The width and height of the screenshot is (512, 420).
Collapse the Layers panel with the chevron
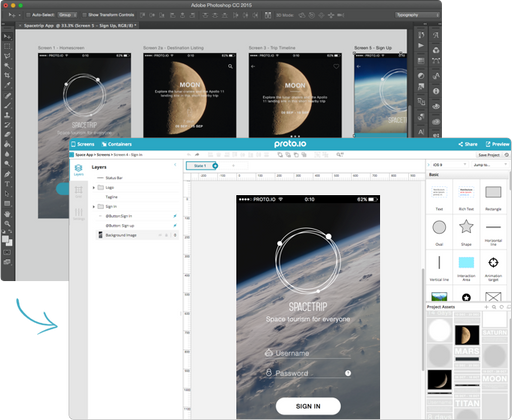175,165
